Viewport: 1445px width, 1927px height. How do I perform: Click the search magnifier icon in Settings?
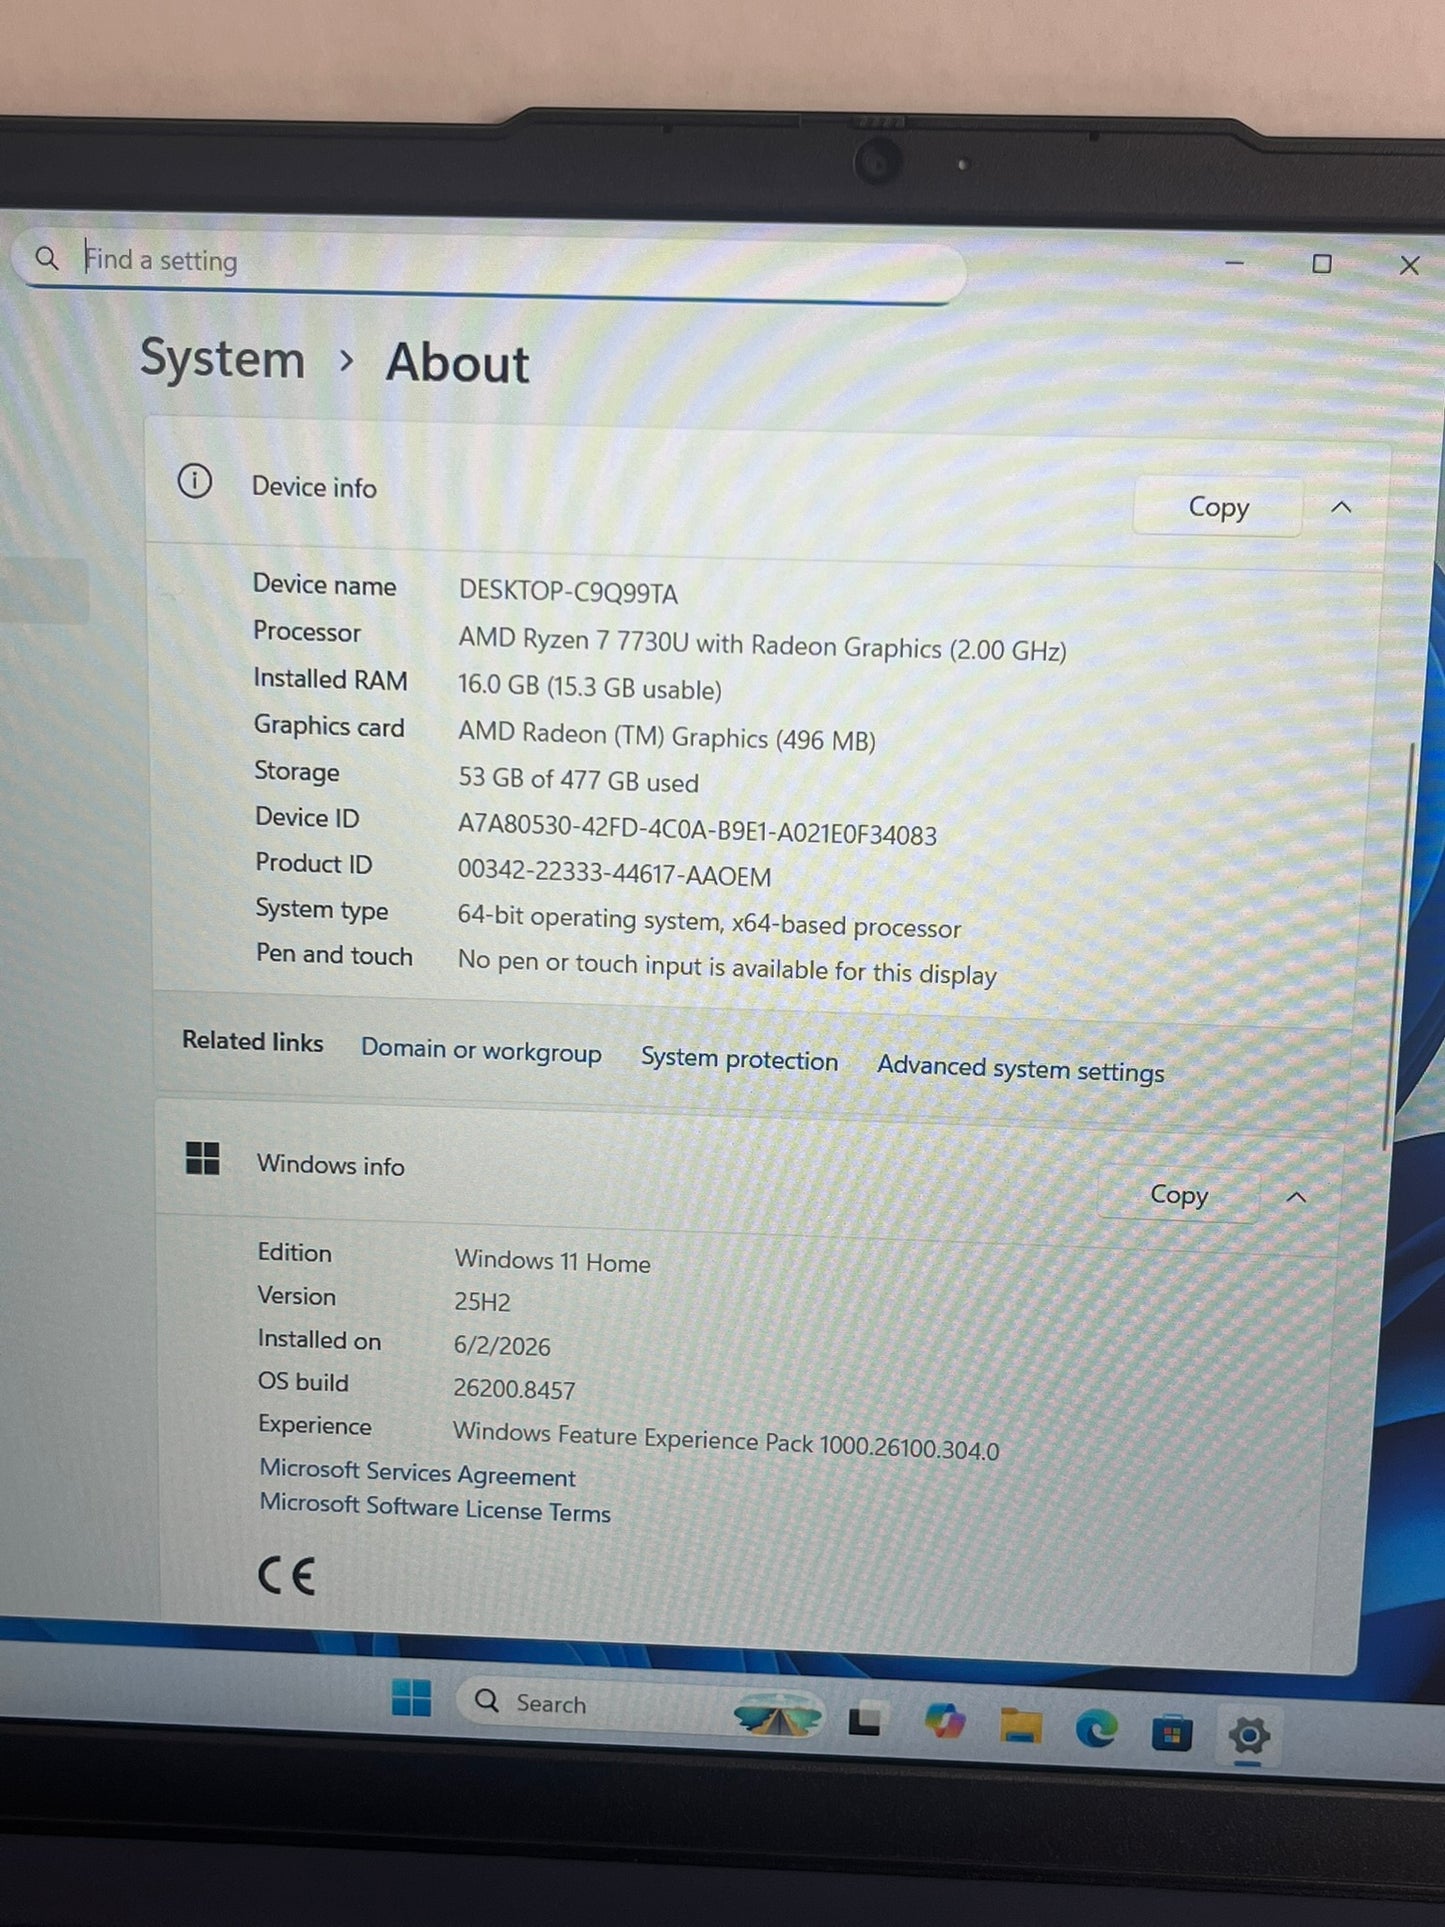click(x=46, y=258)
